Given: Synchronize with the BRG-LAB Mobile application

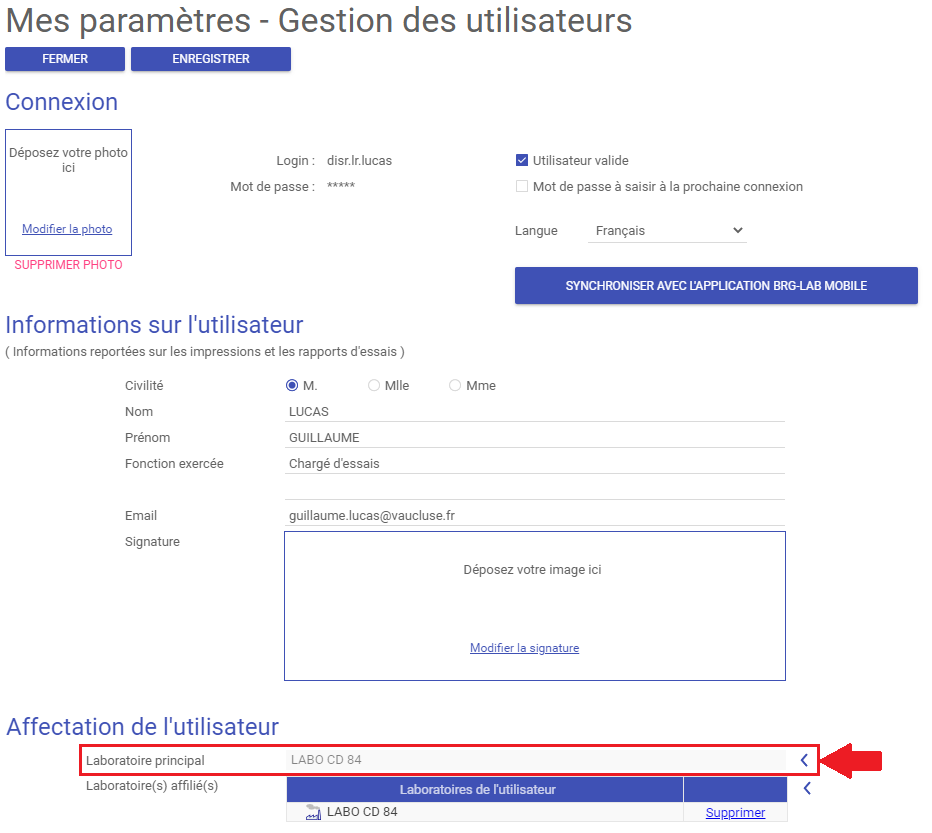Looking at the screenshot, I should click(x=716, y=286).
